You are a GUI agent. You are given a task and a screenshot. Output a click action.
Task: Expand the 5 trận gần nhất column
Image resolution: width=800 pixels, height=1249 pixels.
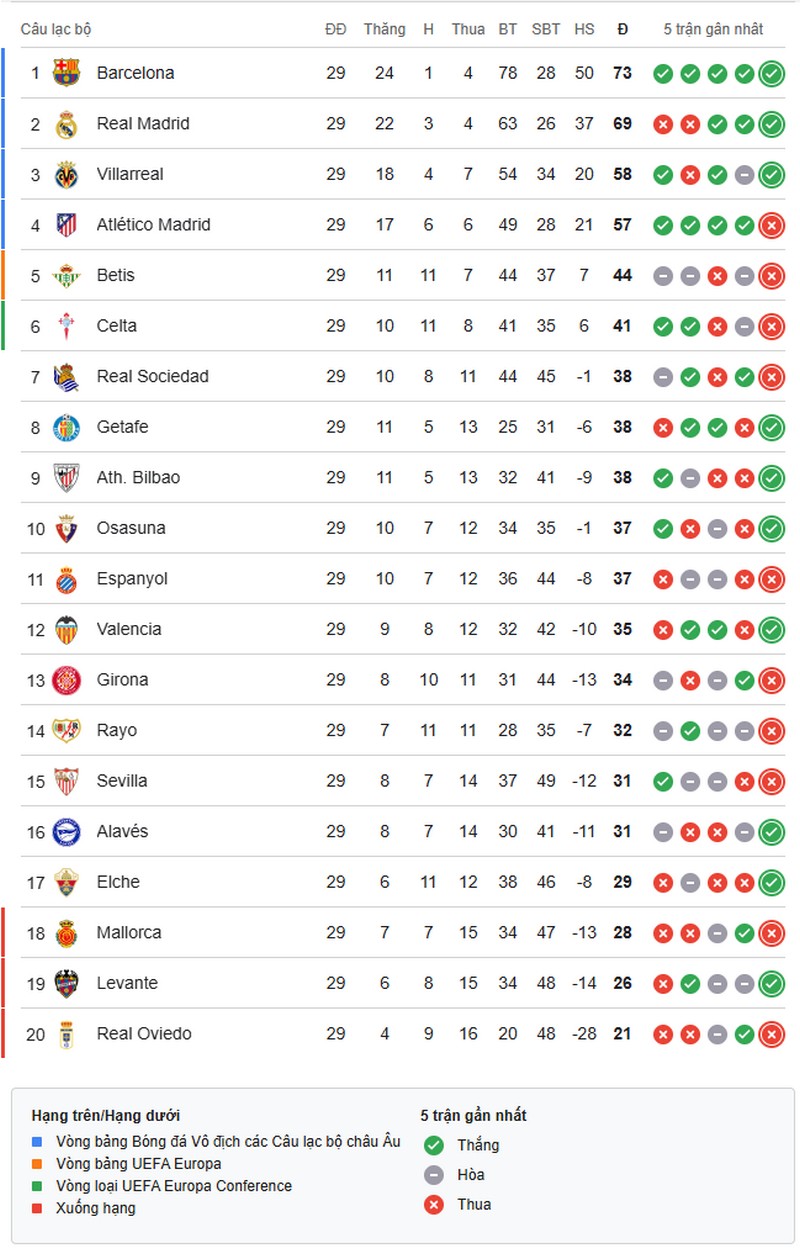(x=715, y=29)
